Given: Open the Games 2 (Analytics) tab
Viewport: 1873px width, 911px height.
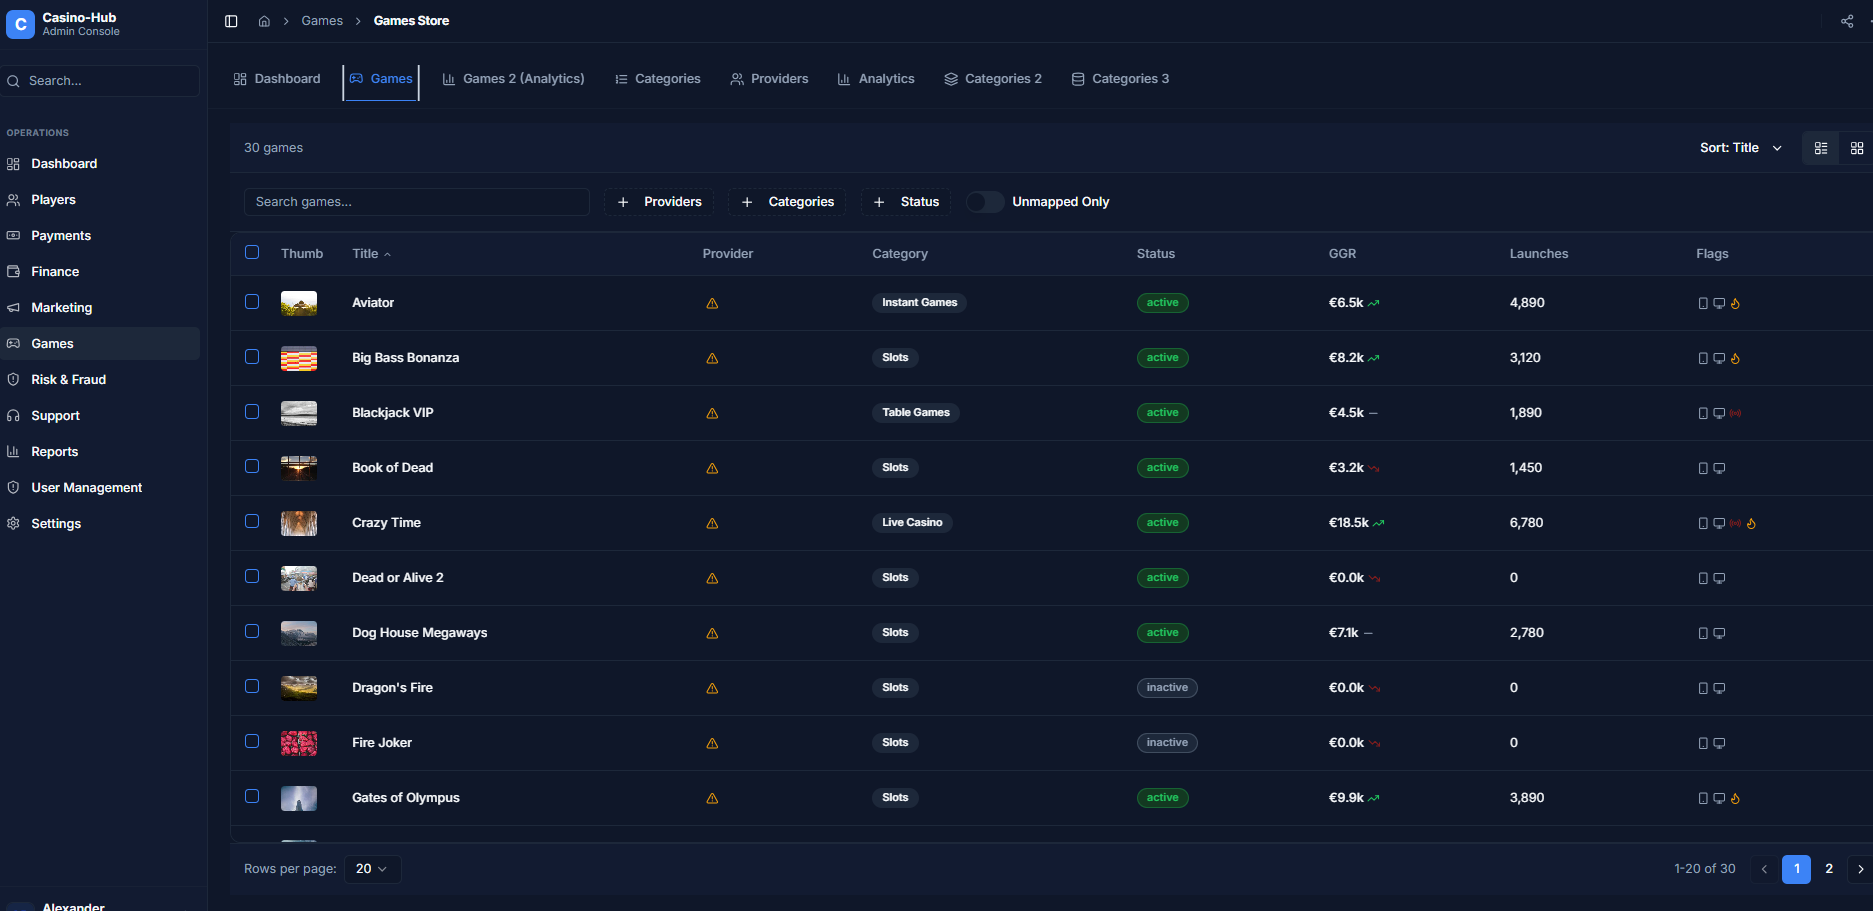Looking at the screenshot, I should (x=513, y=79).
